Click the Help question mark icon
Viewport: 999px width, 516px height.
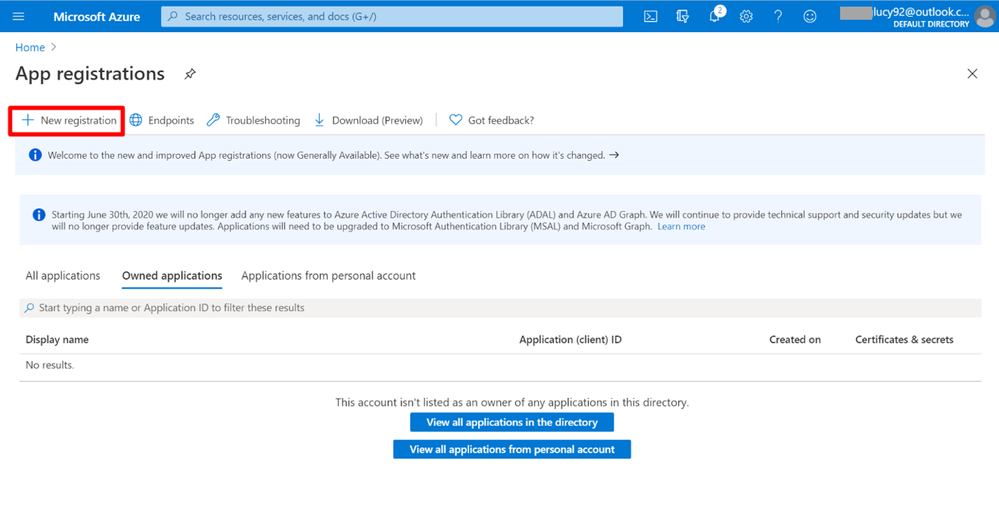(778, 17)
